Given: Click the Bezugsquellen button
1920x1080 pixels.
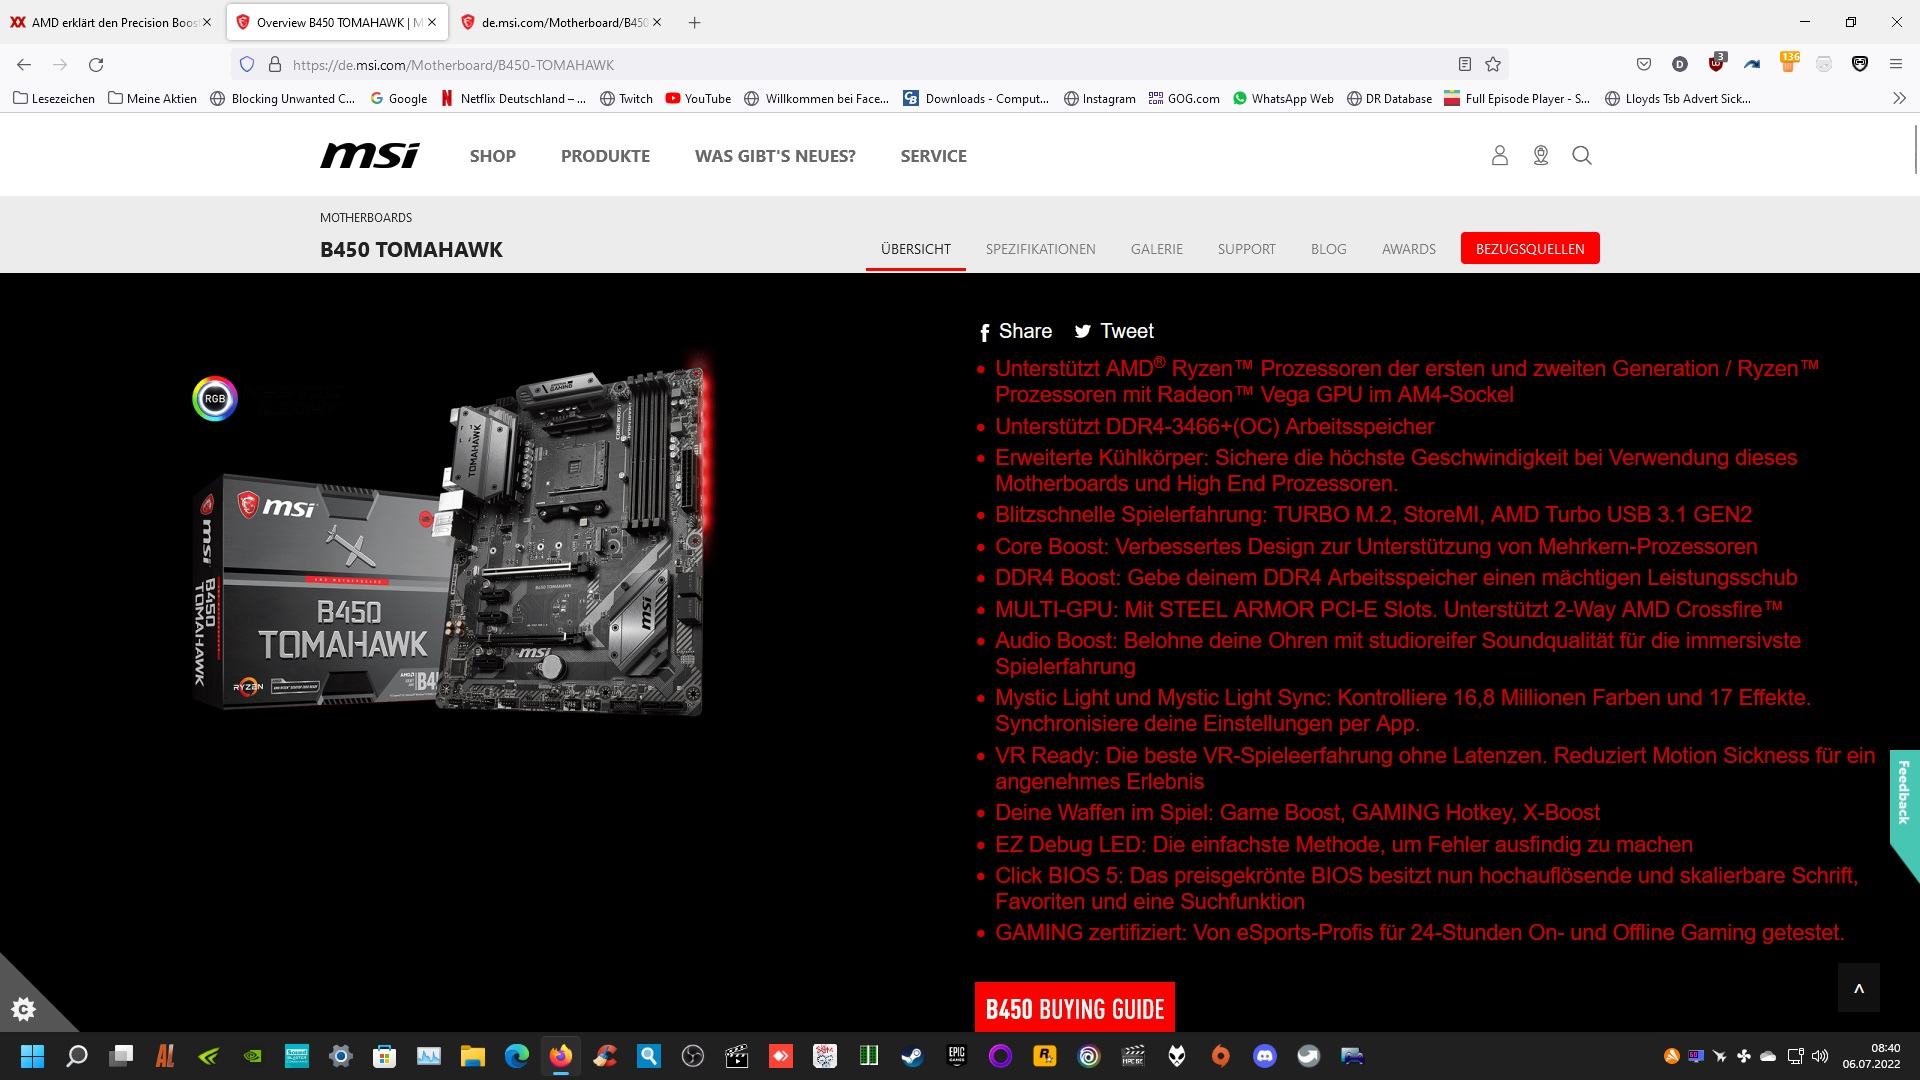Looking at the screenshot, I should [x=1529, y=249].
